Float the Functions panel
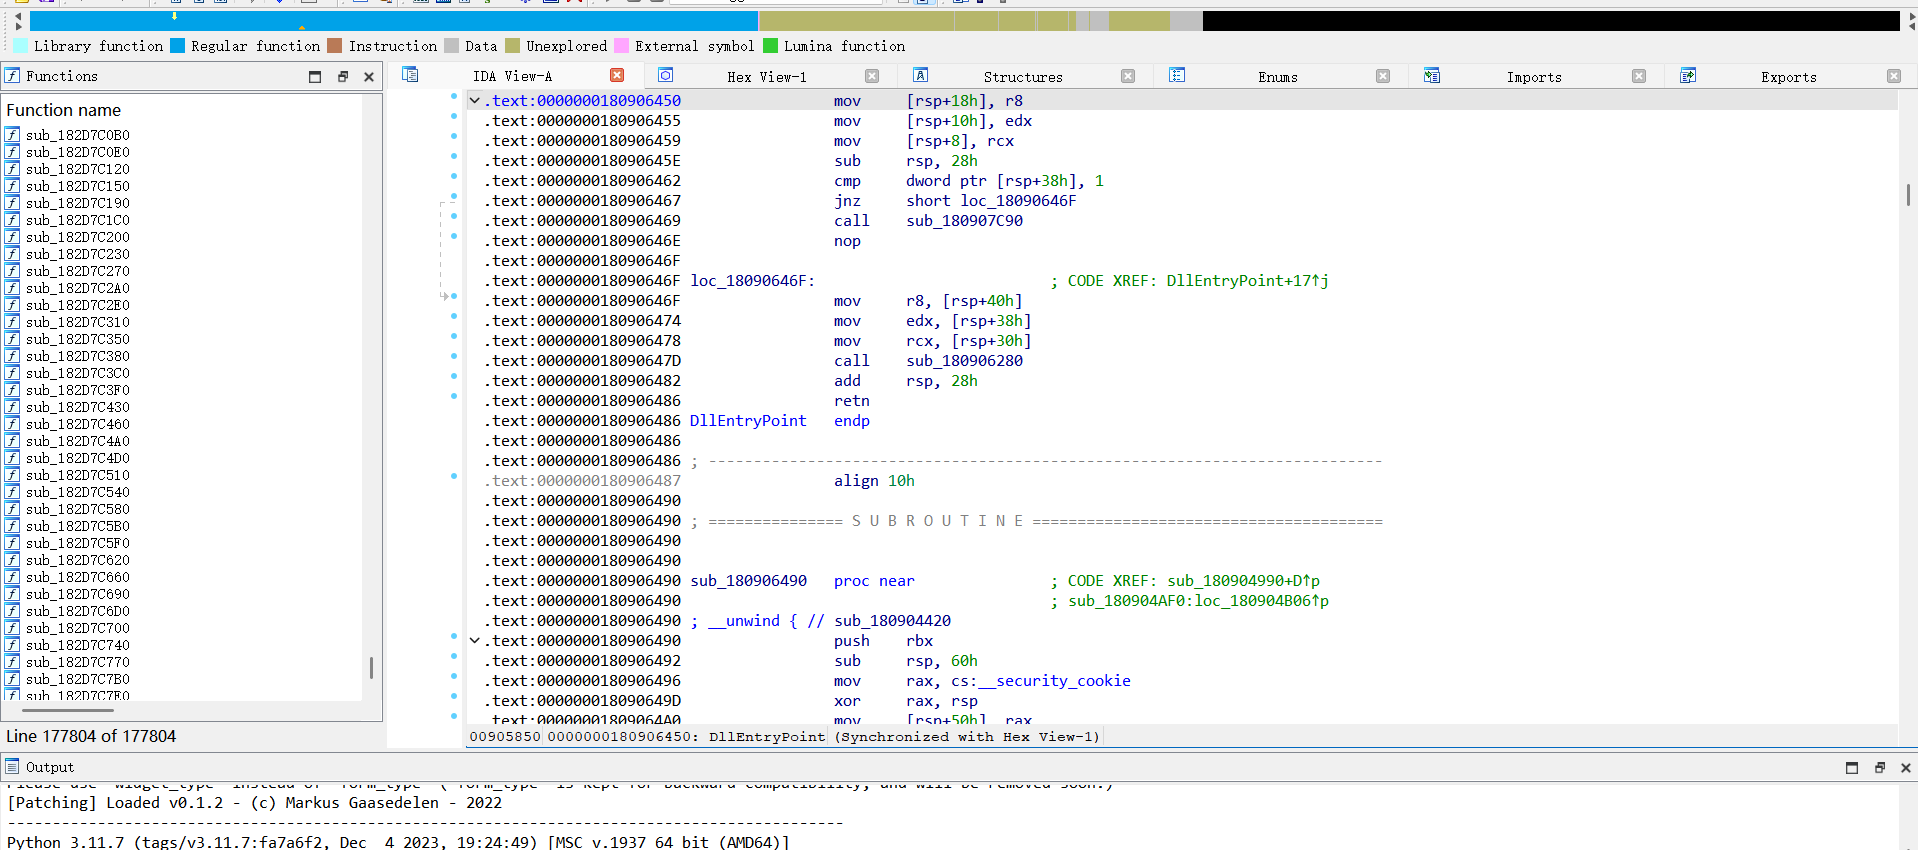The image size is (1918, 850). click(342, 76)
